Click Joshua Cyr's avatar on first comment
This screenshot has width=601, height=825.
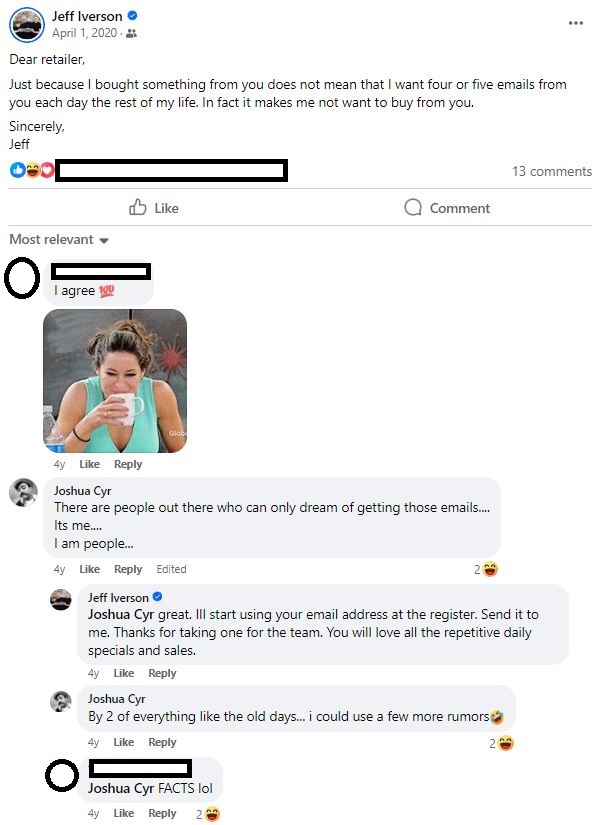[23, 492]
